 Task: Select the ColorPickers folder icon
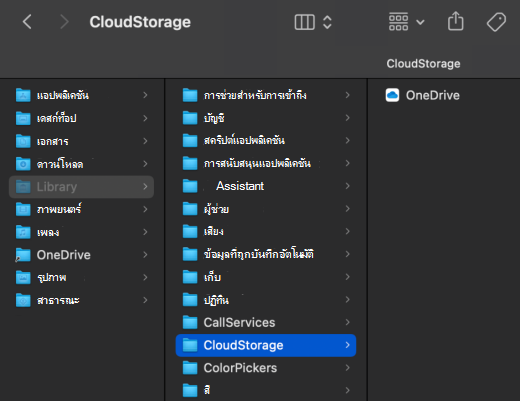coord(190,368)
